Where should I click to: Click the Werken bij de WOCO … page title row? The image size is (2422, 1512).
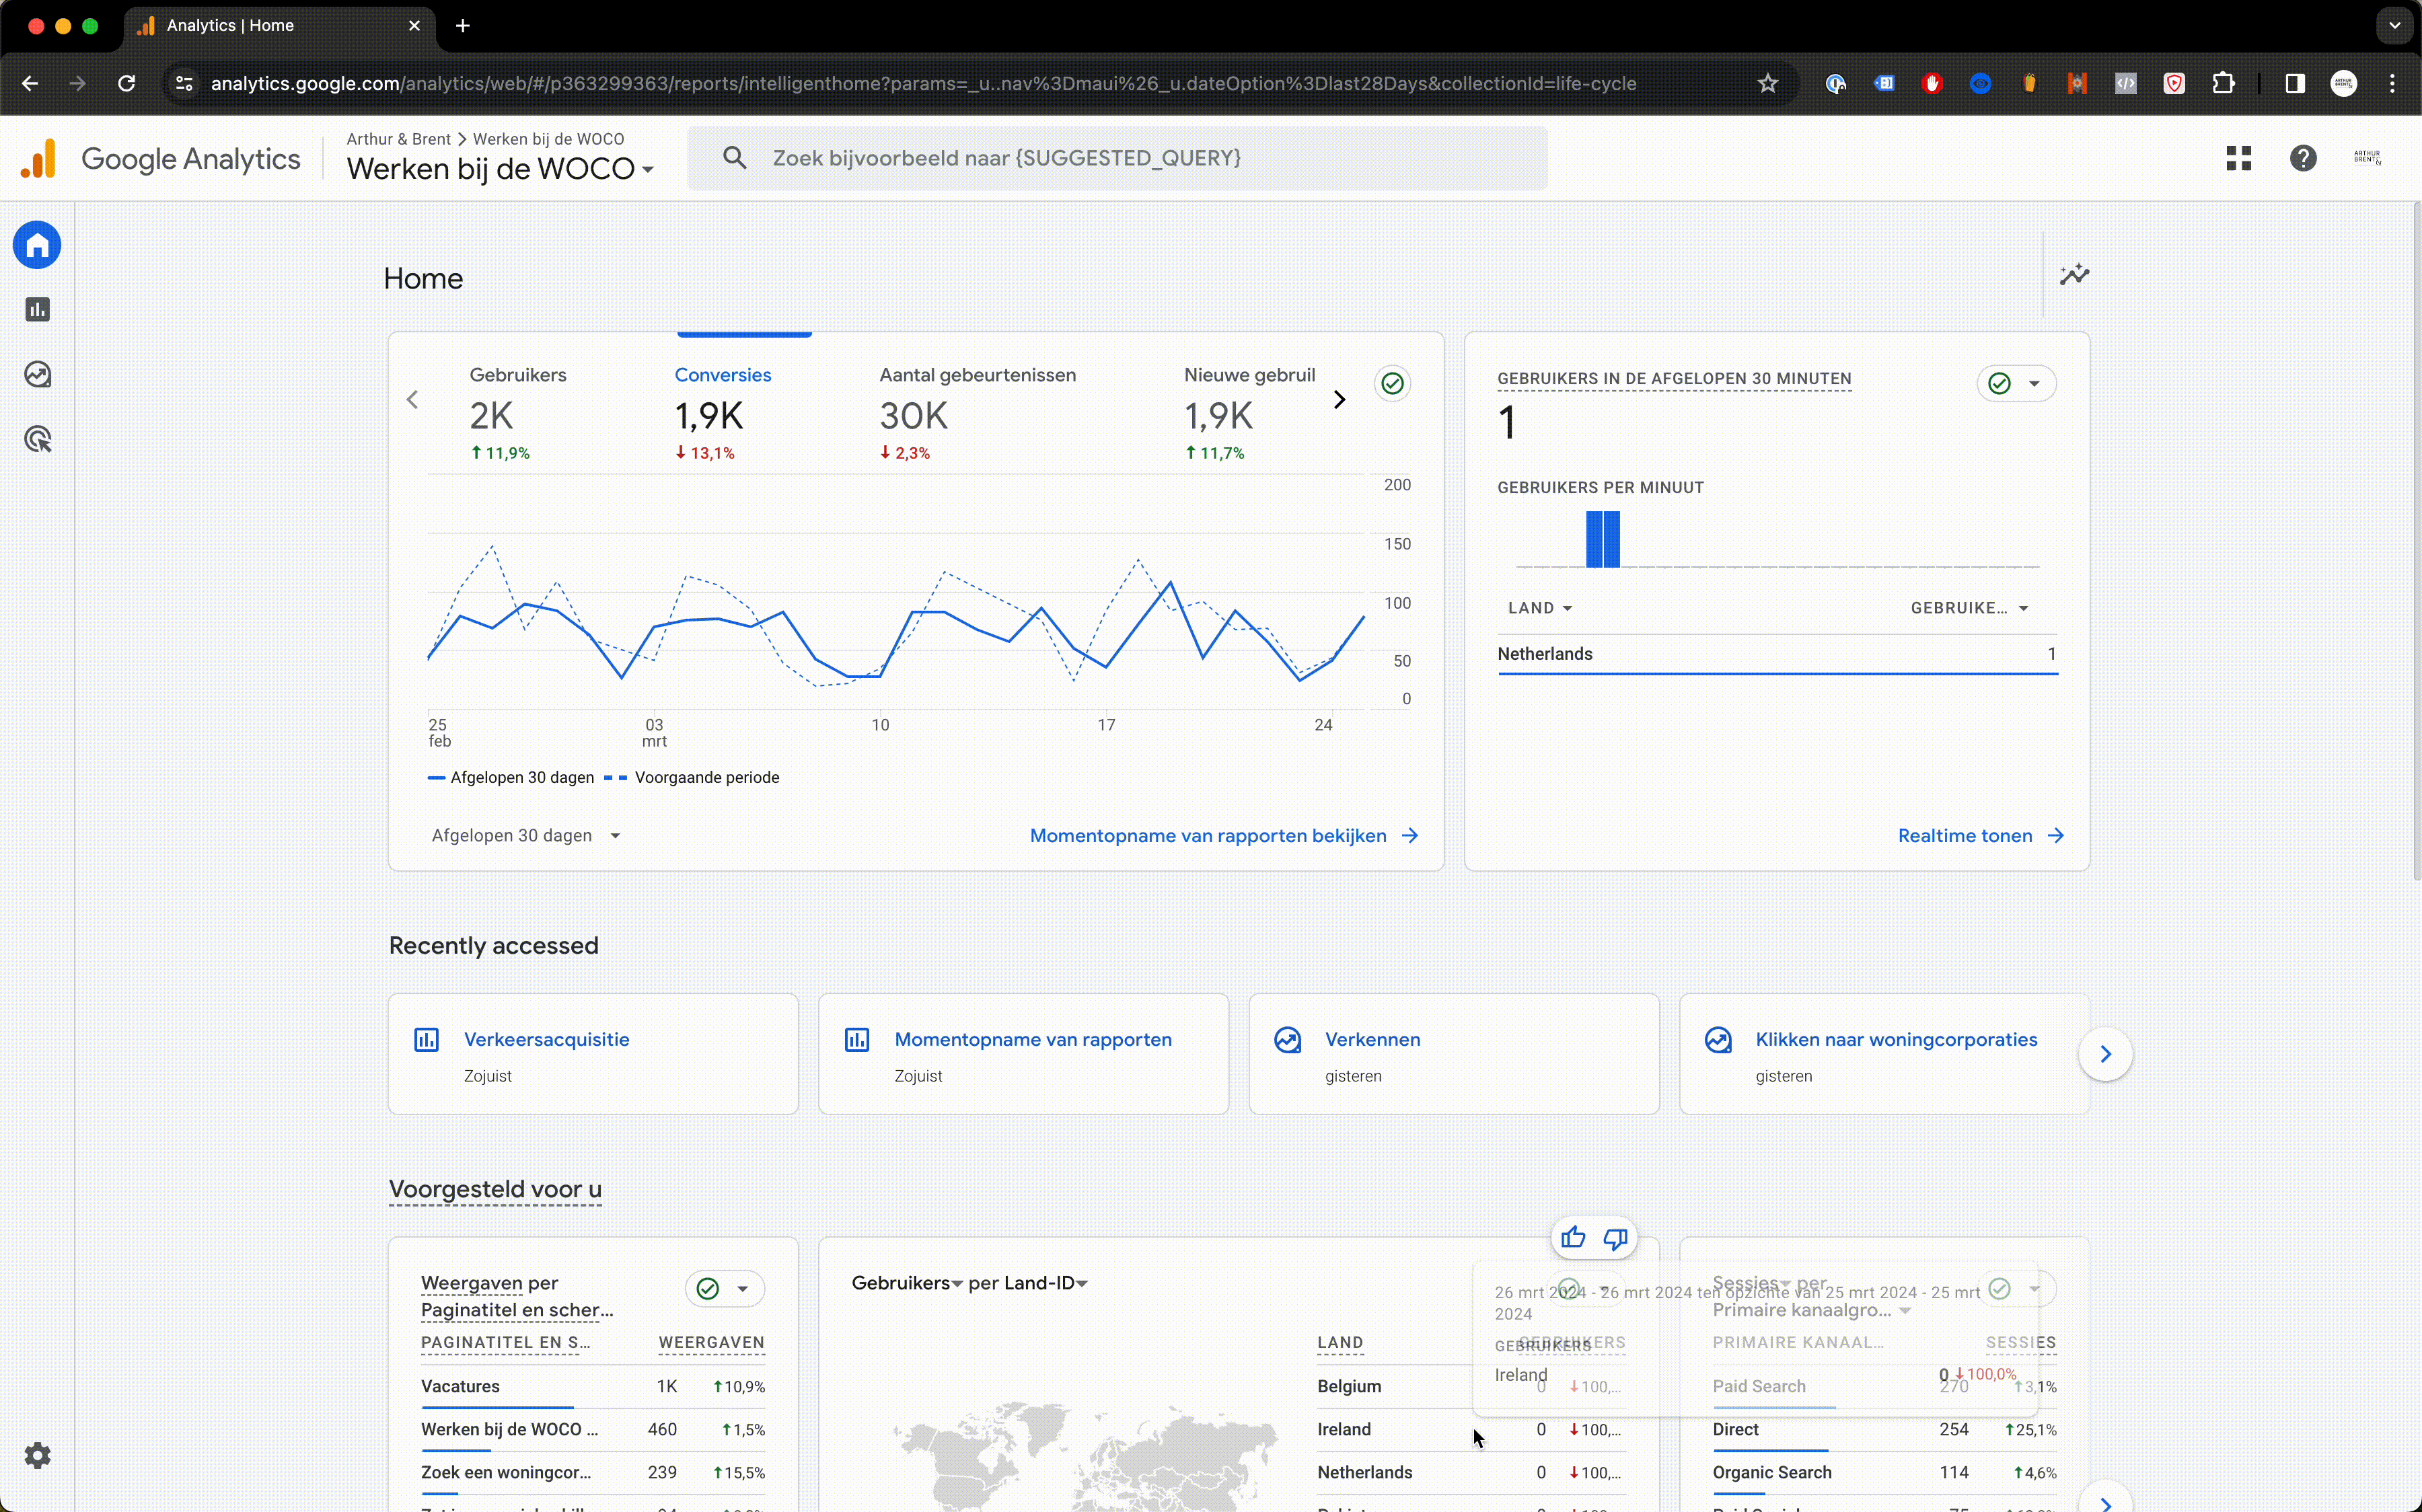click(593, 1430)
